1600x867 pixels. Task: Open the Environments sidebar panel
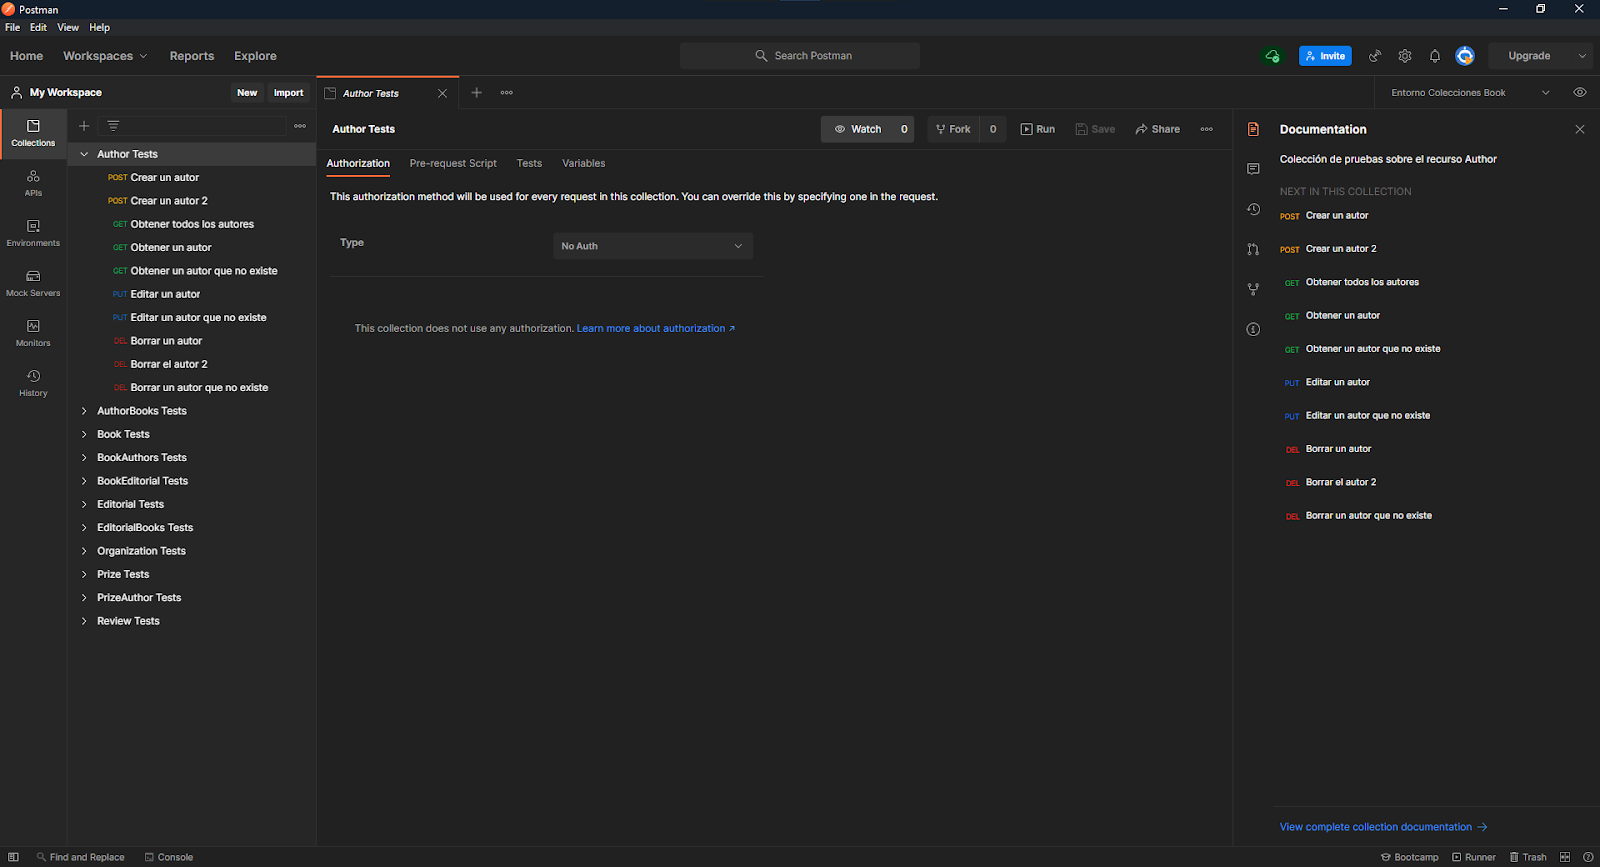33,233
